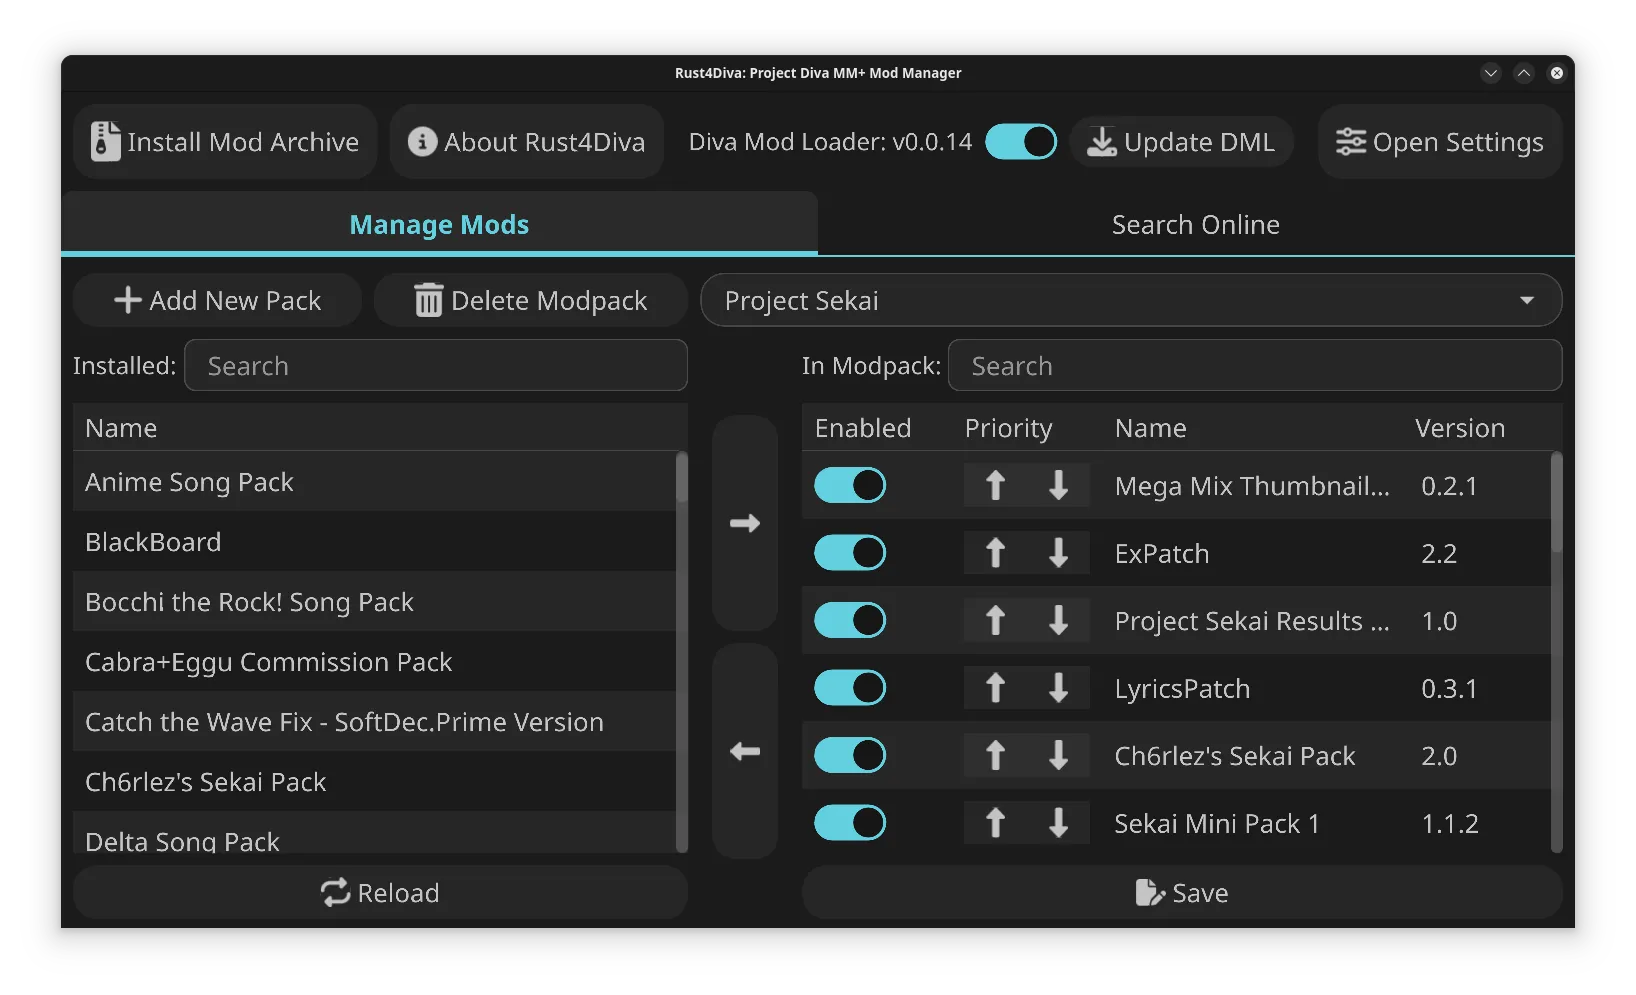Disable Ch6rlez's Sekai Pack in modpack
The image size is (1636, 995).
[x=850, y=756]
